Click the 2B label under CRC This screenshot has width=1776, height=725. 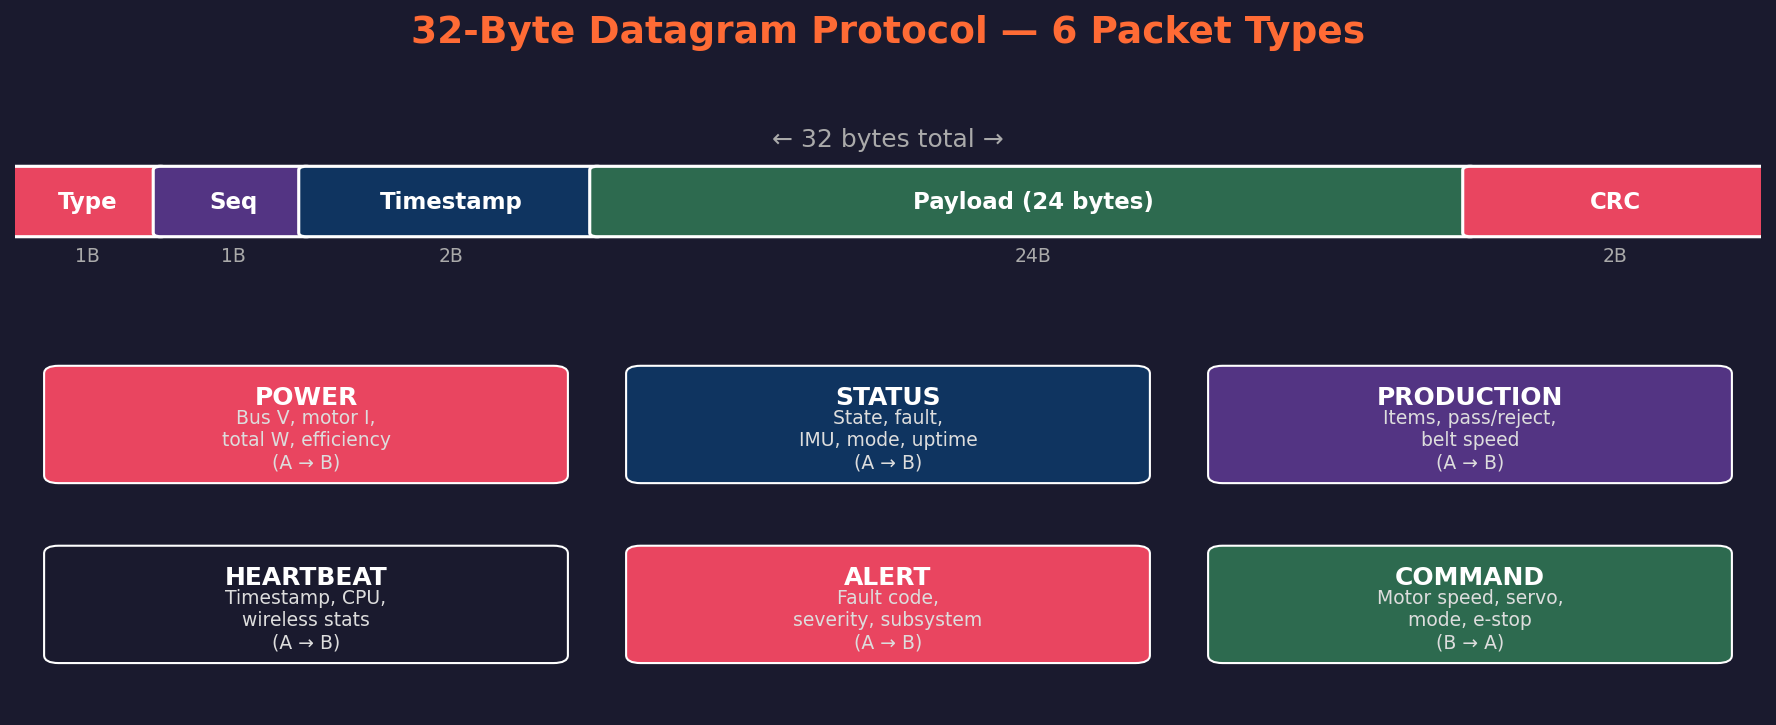click(1614, 257)
